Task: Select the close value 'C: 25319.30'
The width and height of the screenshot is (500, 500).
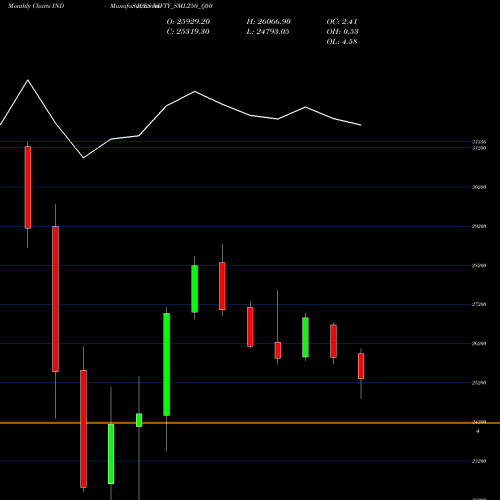Action: click(188, 32)
